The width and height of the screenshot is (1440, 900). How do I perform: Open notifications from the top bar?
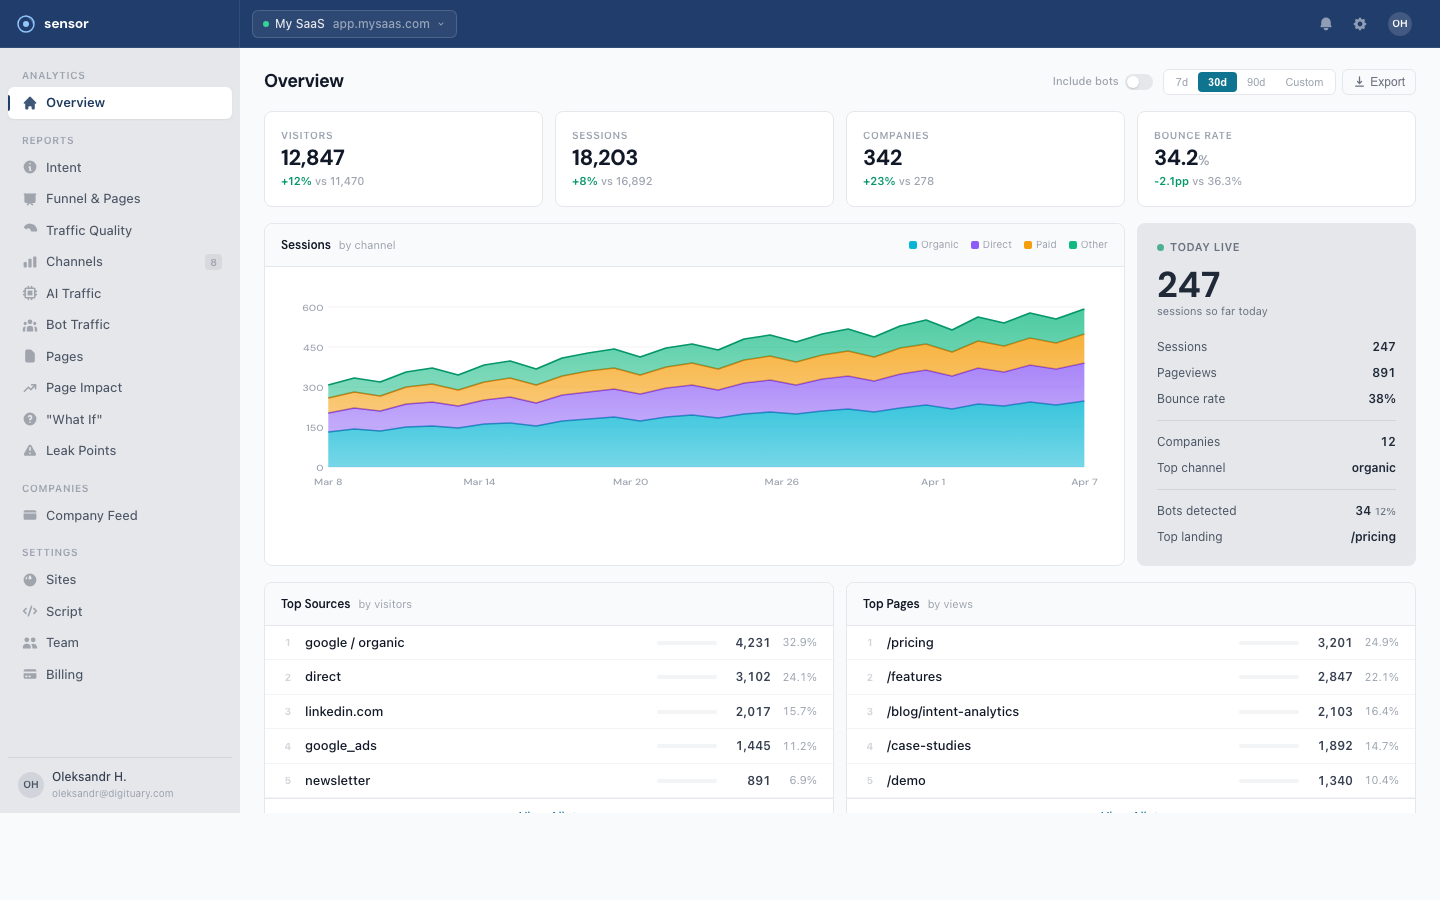[1326, 23]
